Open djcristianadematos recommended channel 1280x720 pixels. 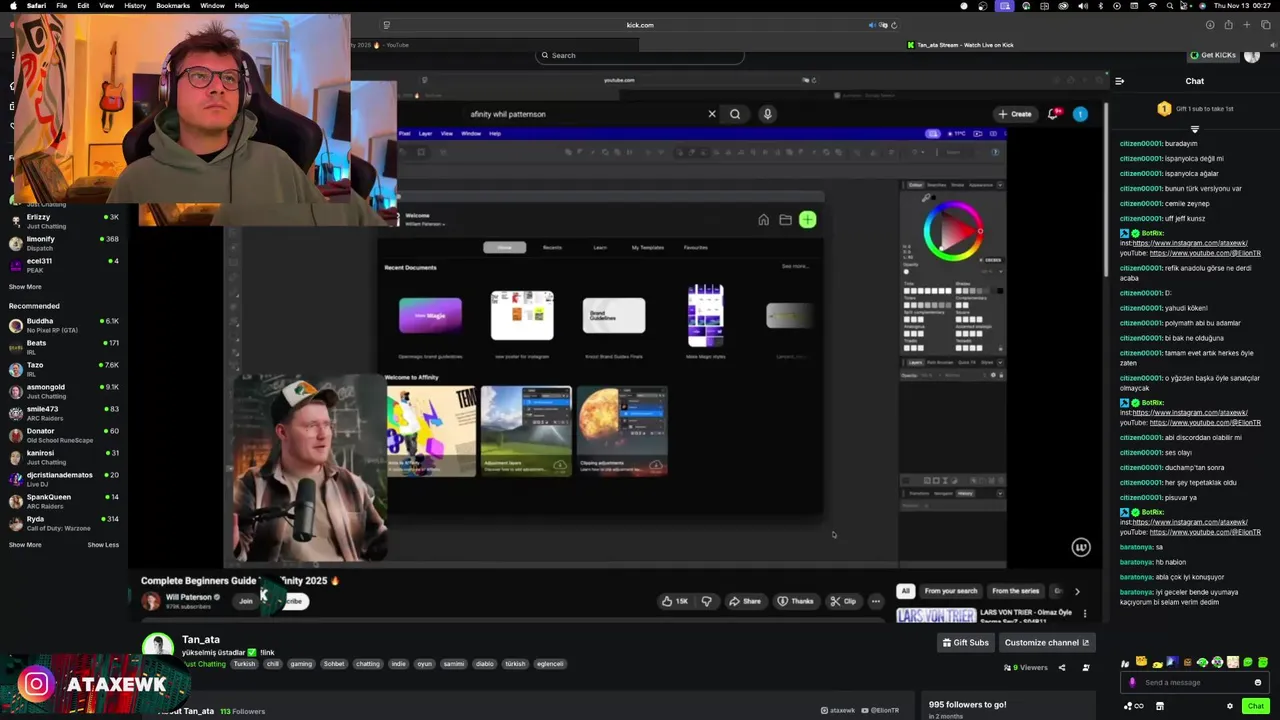[x=64, y=479]
